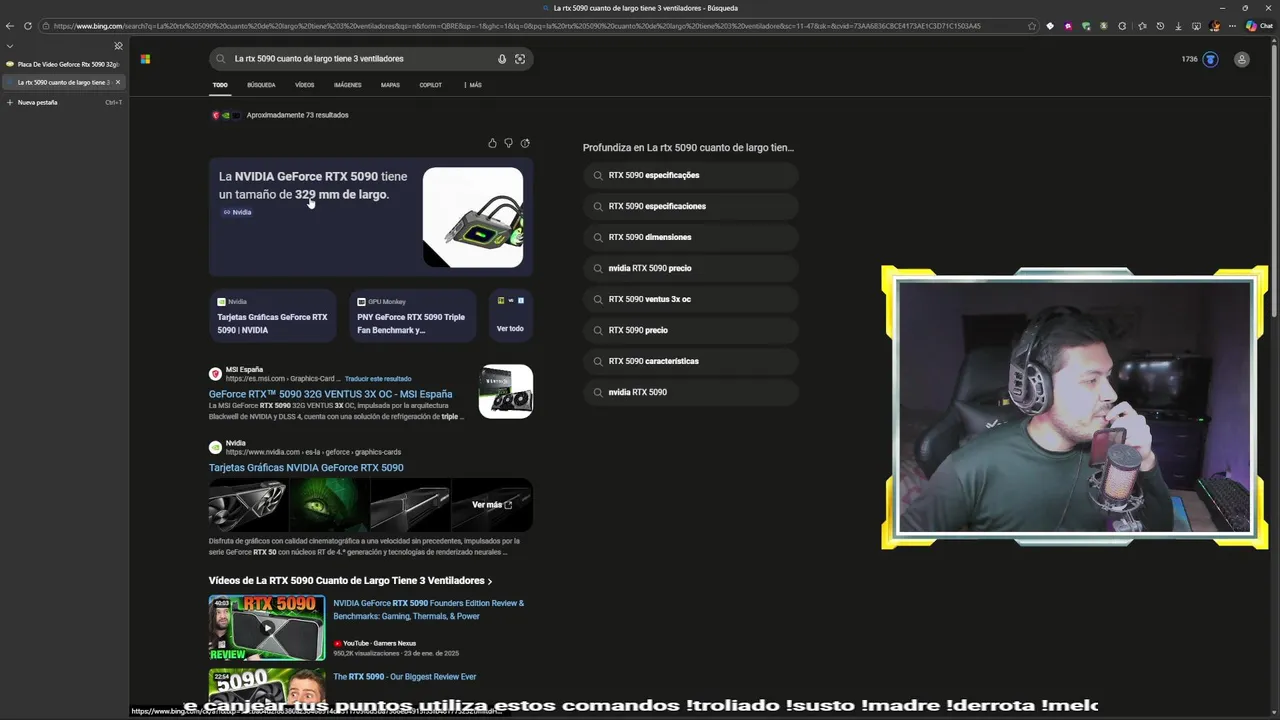Open The RTX 5090 - Our Biggest Review Ever
Viewport: 1280px width, 720px height.
tap(404, 677)
